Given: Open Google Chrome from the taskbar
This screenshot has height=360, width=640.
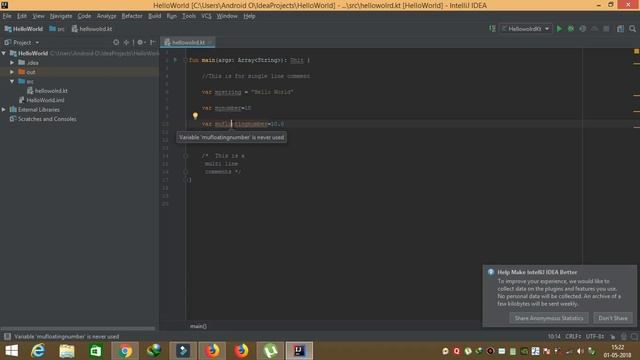Looking at the screenshot, I should click(x=125, y=351).
